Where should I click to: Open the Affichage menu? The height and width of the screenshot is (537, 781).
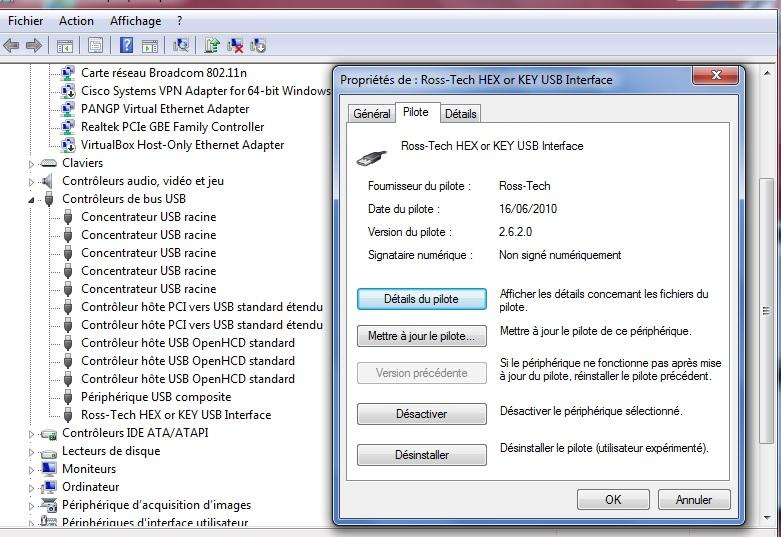point(135,21)
